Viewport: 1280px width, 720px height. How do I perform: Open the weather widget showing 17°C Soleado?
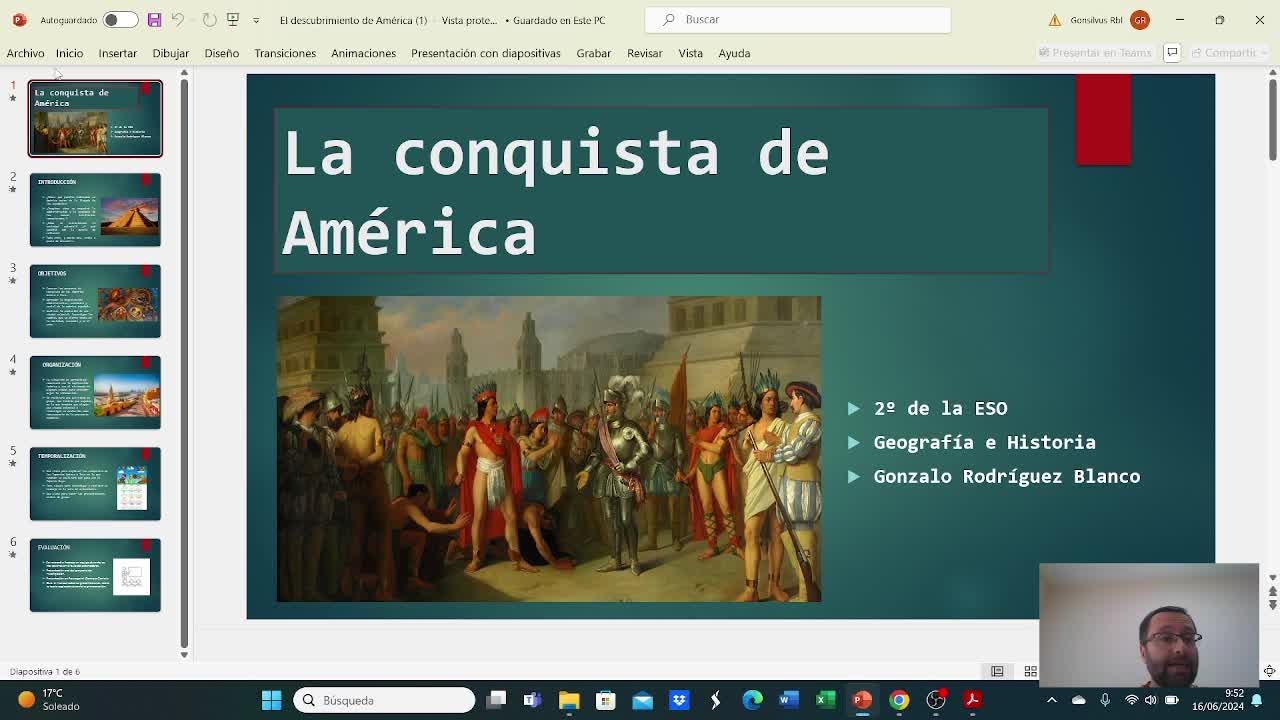(48, 700)
